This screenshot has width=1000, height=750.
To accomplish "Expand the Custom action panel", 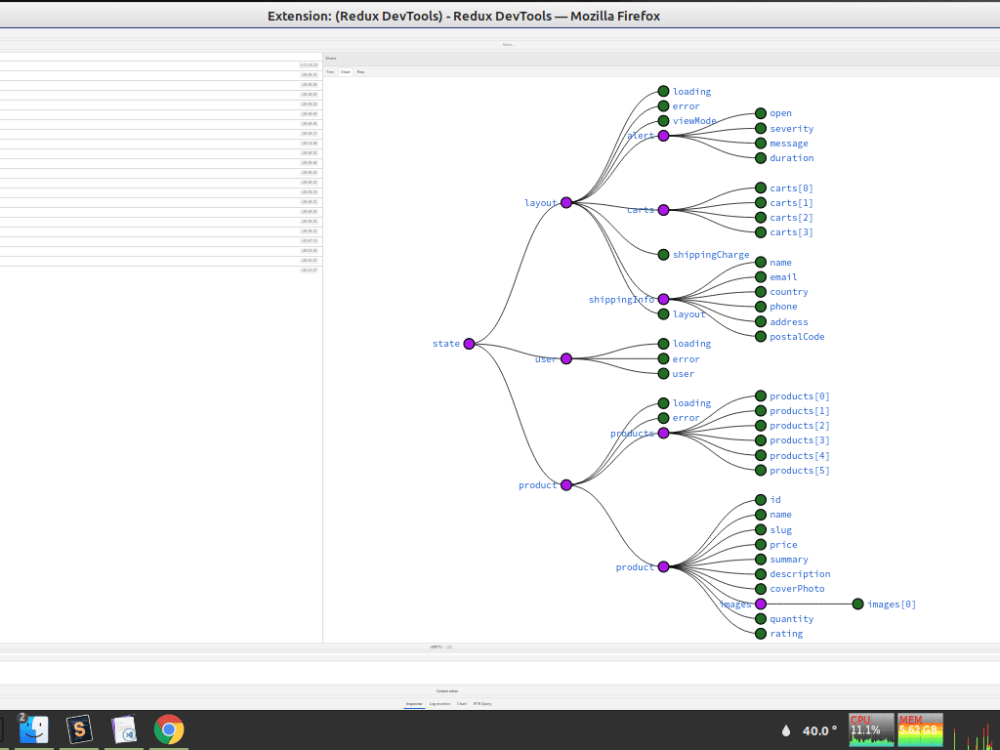I will click(x=447, y=691).
